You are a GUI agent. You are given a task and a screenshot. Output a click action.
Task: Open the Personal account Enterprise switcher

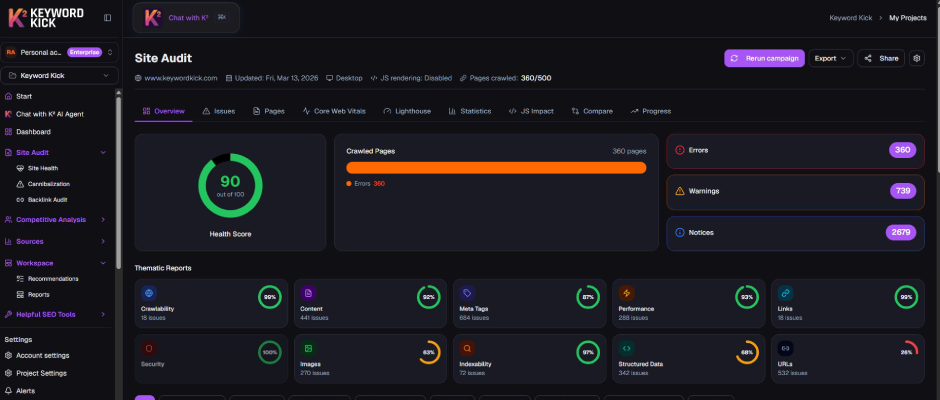pos(60,52)
